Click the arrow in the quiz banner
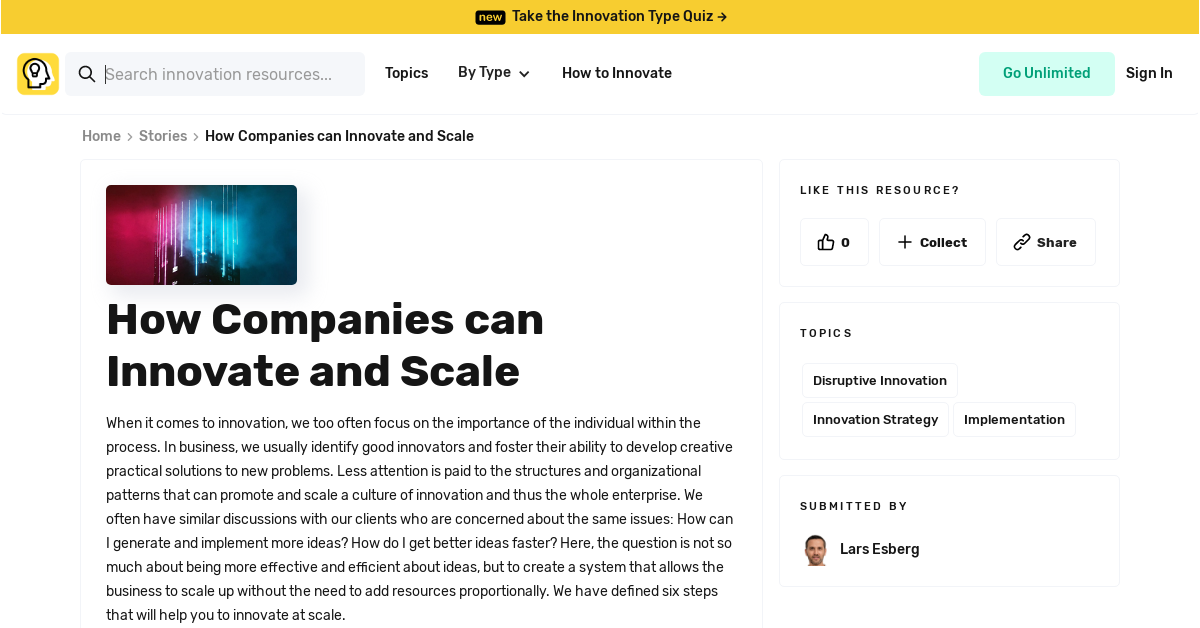Screen dimensions: 1200x628 pos(722,16)
